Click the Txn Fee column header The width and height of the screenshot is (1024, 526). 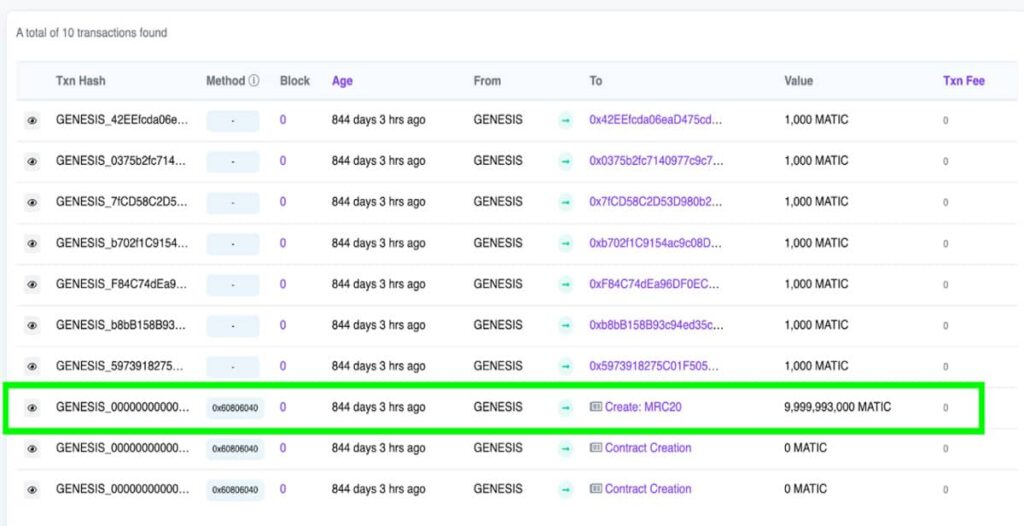point(964,81)
